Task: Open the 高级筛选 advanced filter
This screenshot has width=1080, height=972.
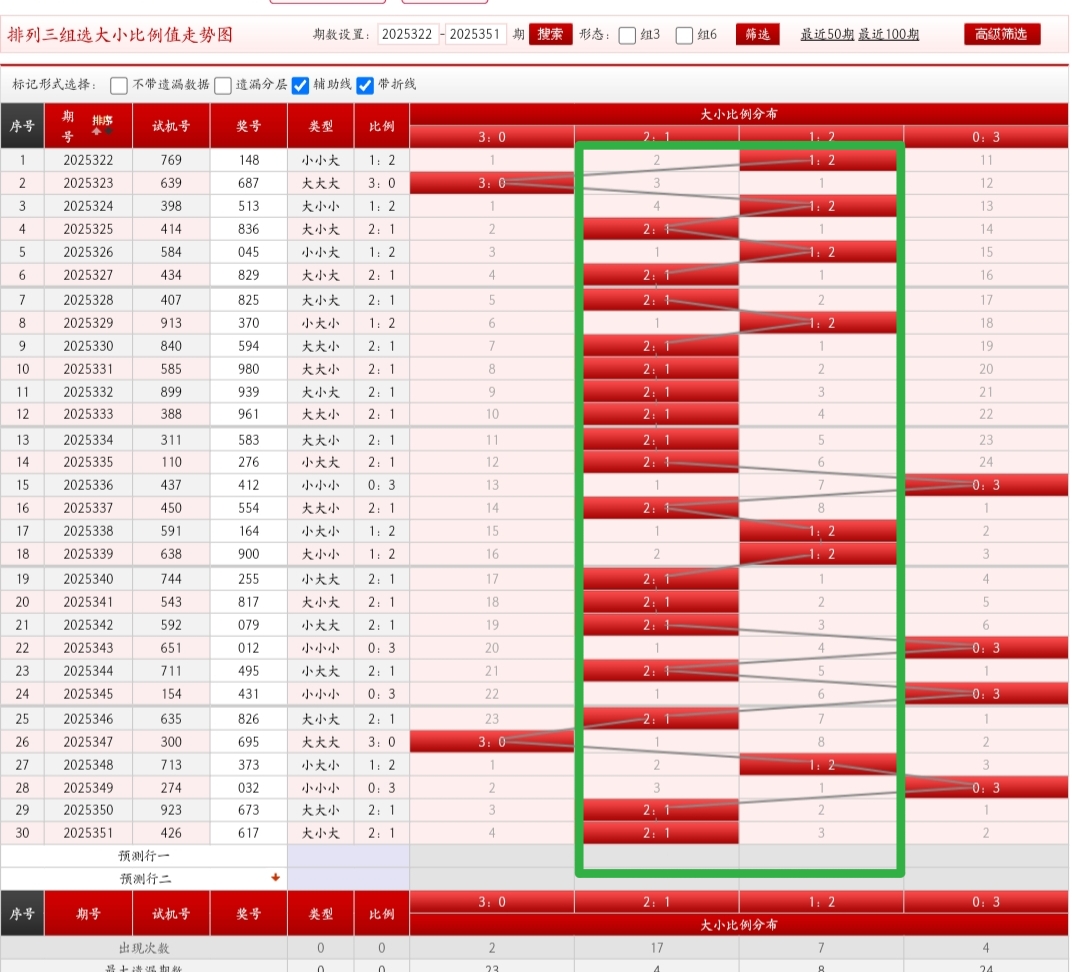Action: (1002, 35)
